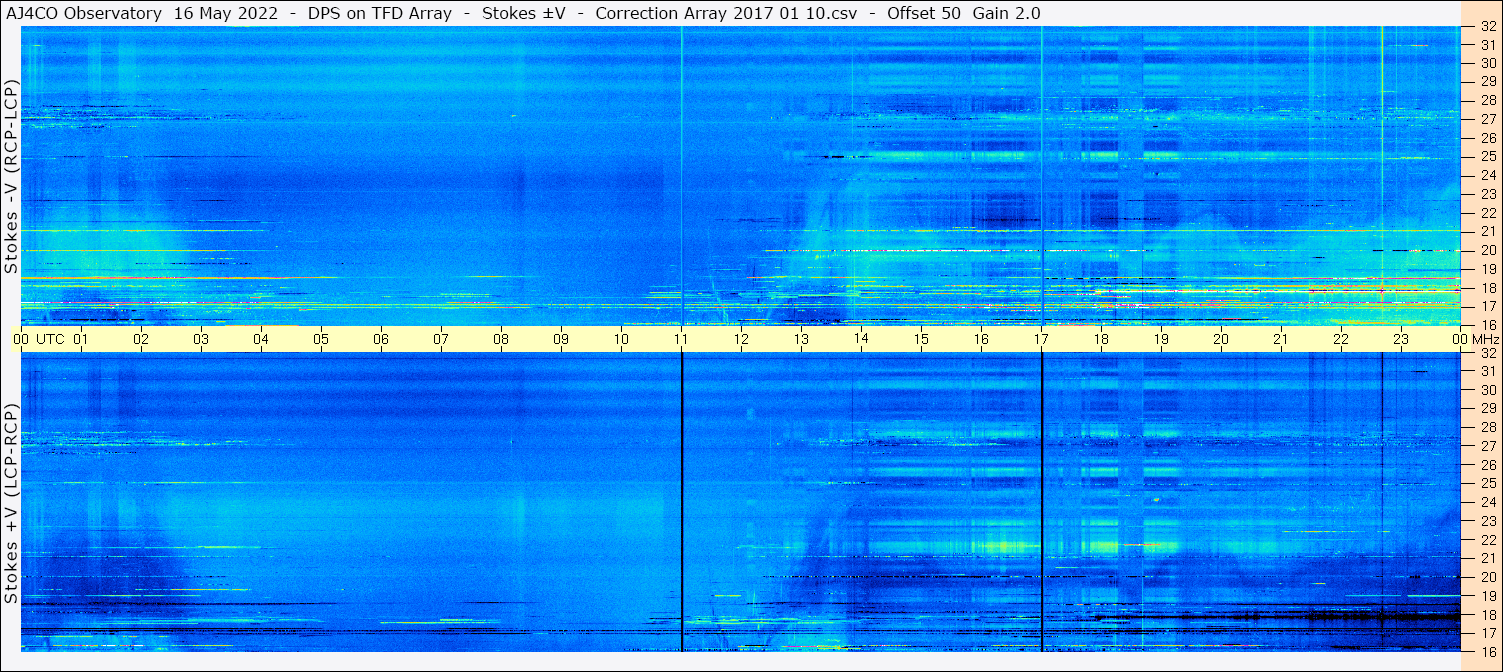
Task: Select the 21 hour mark on time axis
Action: pos(1281,339)
